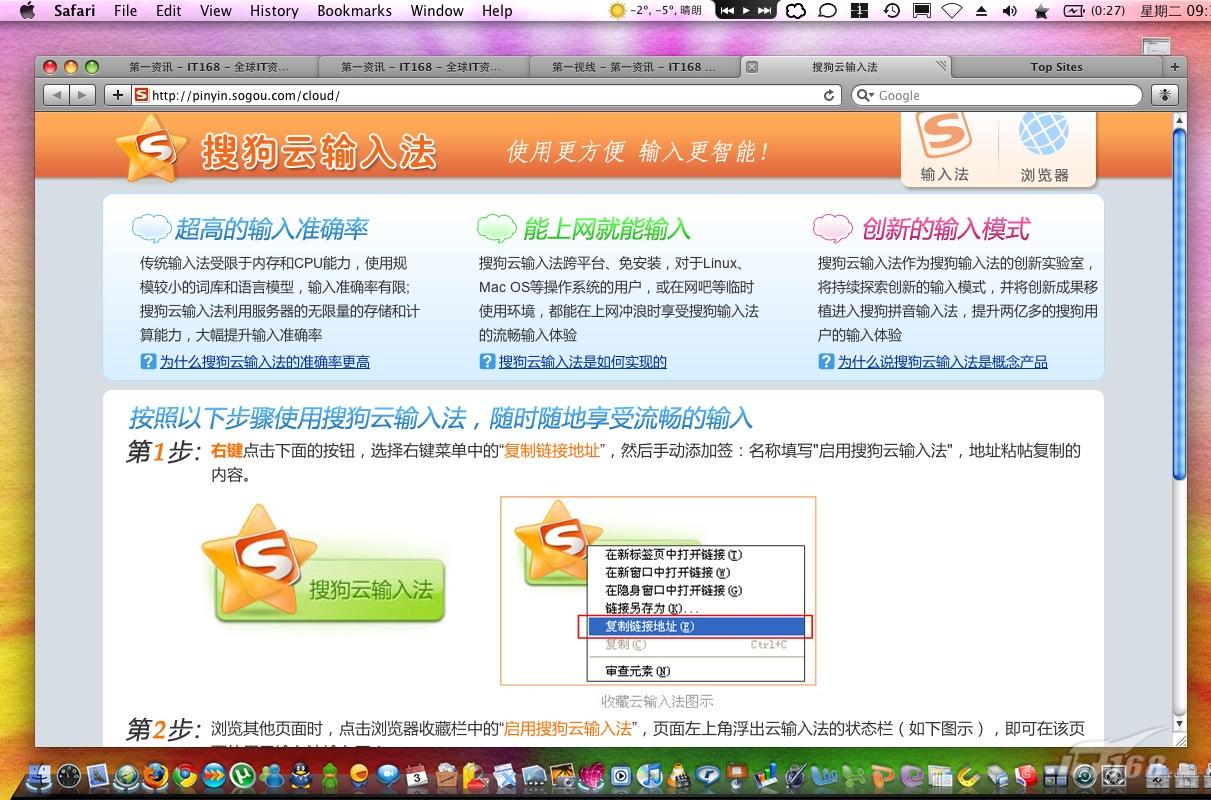Open link 搜狗云输入法是如何实现的
The image size is (1211, 800).
coord(583,362)
